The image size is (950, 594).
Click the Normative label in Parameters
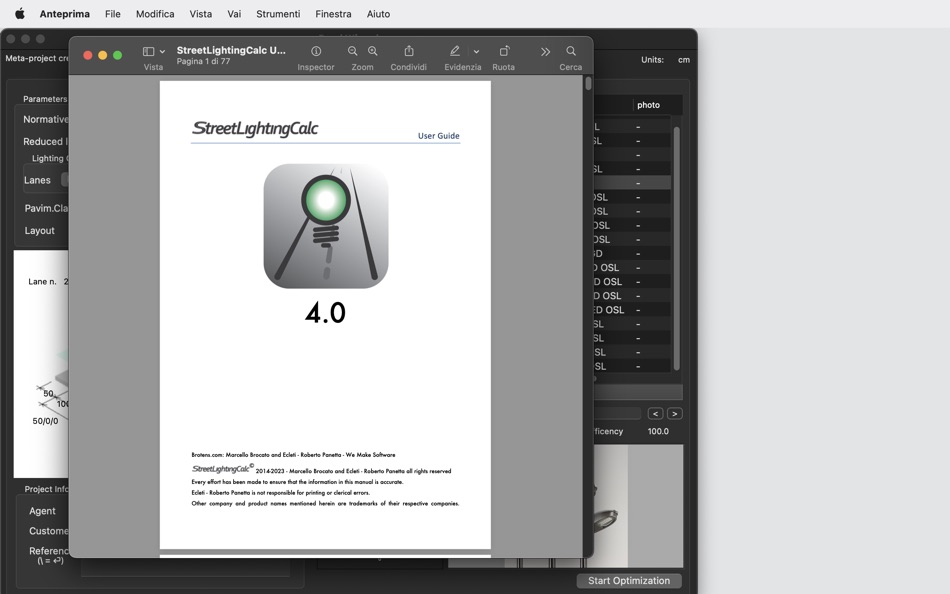coord(45,119)
